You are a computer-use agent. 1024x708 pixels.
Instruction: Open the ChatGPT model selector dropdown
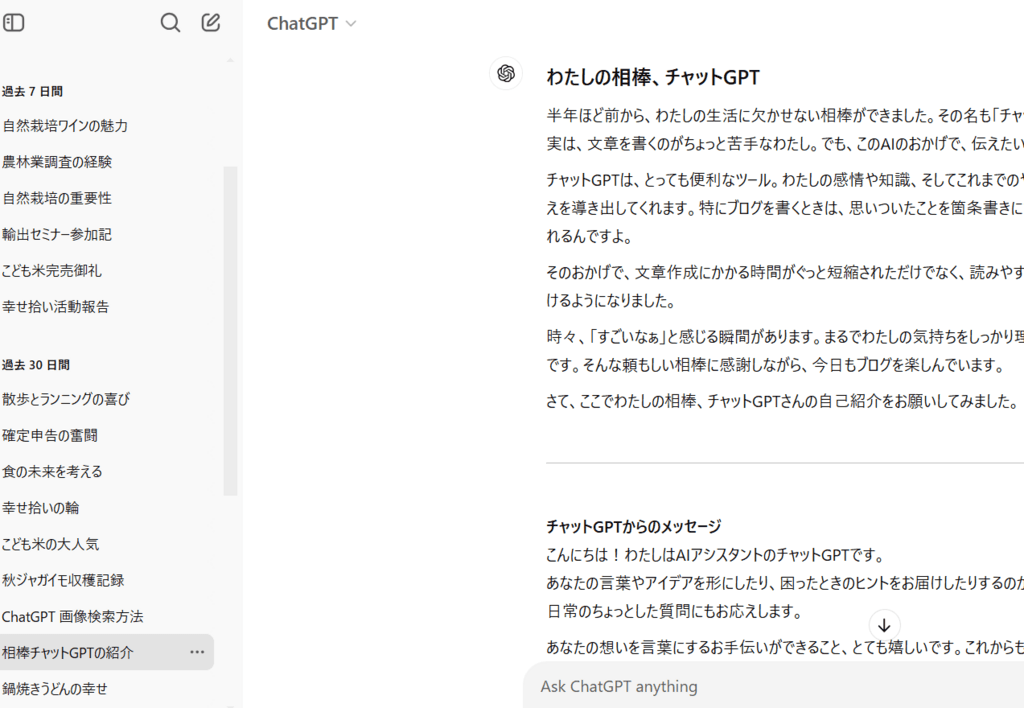(312, 24)
